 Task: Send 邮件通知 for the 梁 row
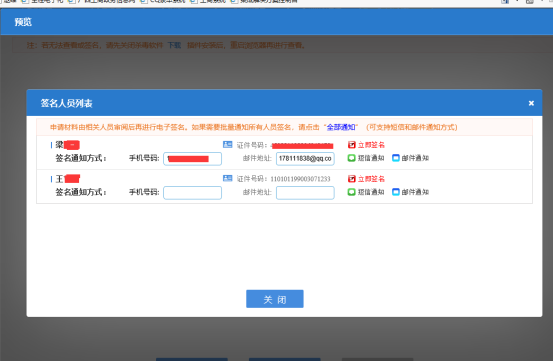(415, 158)
